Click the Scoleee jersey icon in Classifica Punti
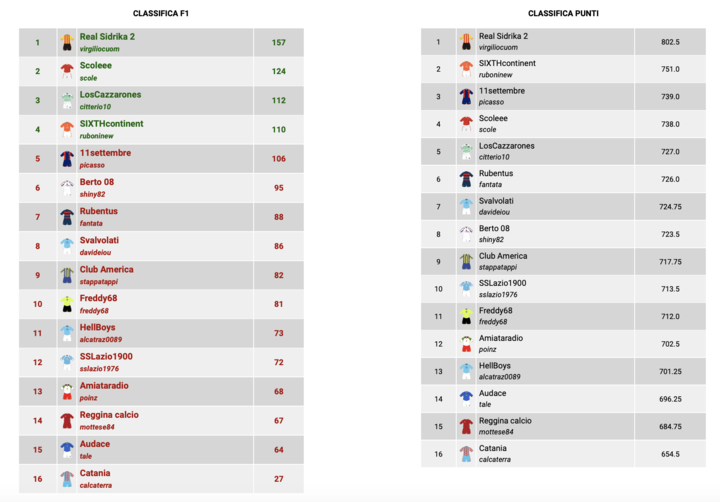This screenshot has height=502, width=720. (466, 124)
